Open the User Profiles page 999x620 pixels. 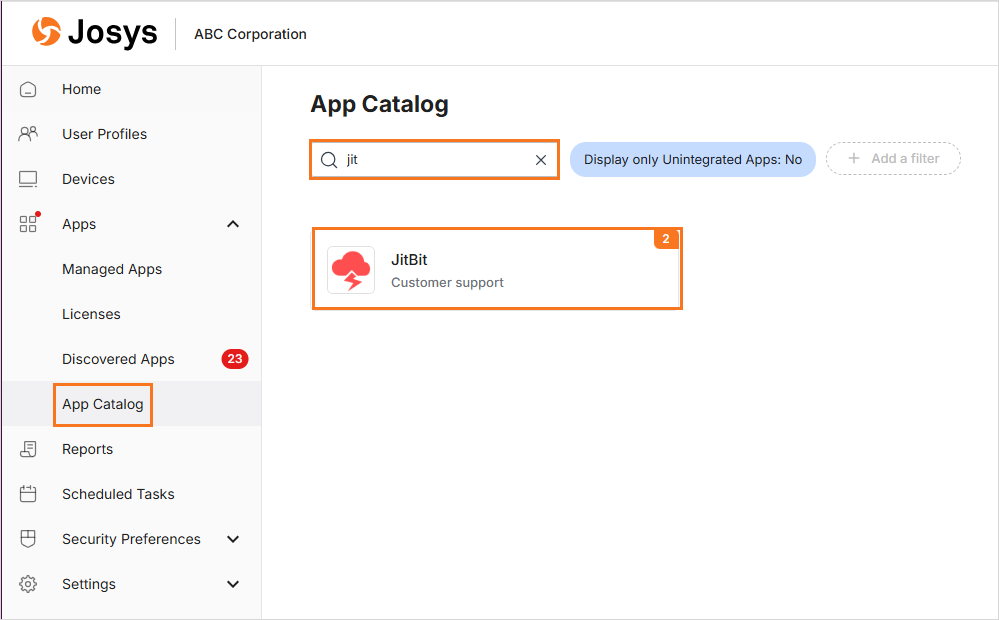[104, 134]
